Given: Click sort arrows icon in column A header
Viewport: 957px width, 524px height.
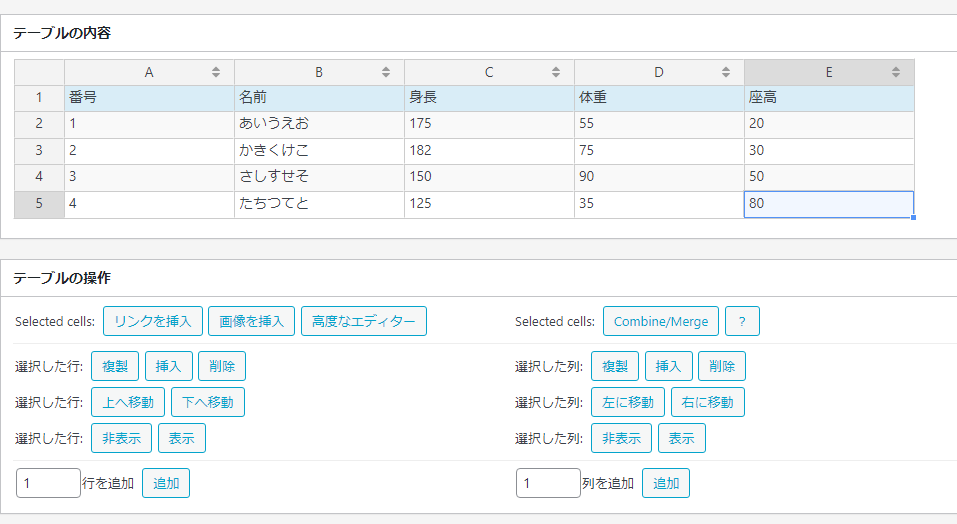Looking at the screenshot, I should coord(216,72).
